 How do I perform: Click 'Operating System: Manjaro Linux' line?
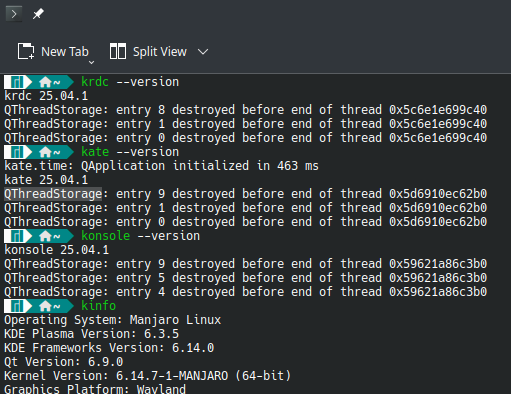(112, 320)
